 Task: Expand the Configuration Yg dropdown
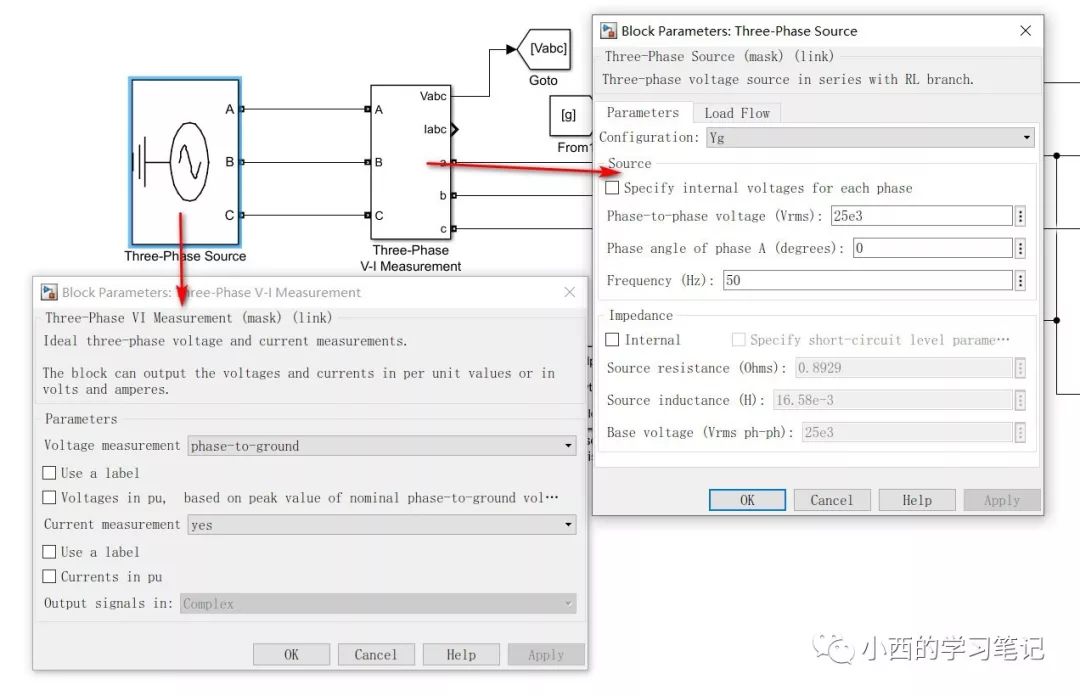coord(871,137)
